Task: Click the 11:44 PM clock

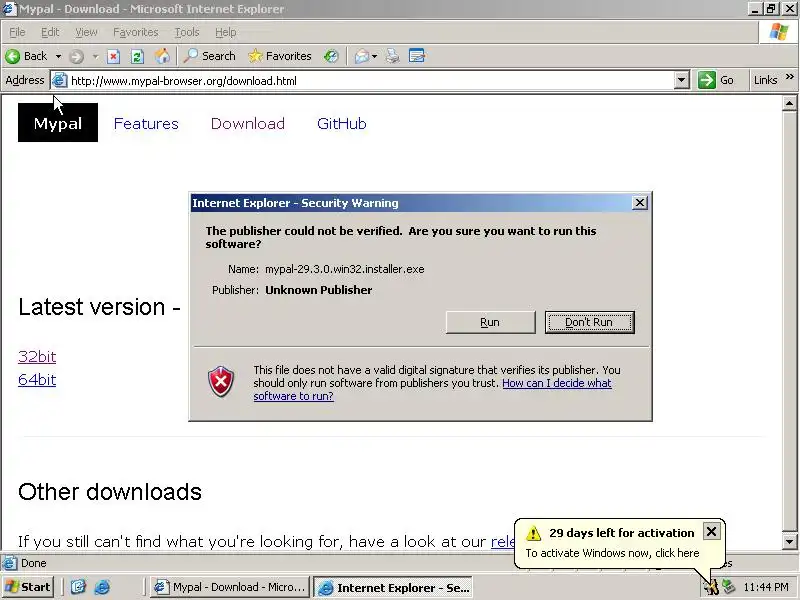Action: (766, 587)
